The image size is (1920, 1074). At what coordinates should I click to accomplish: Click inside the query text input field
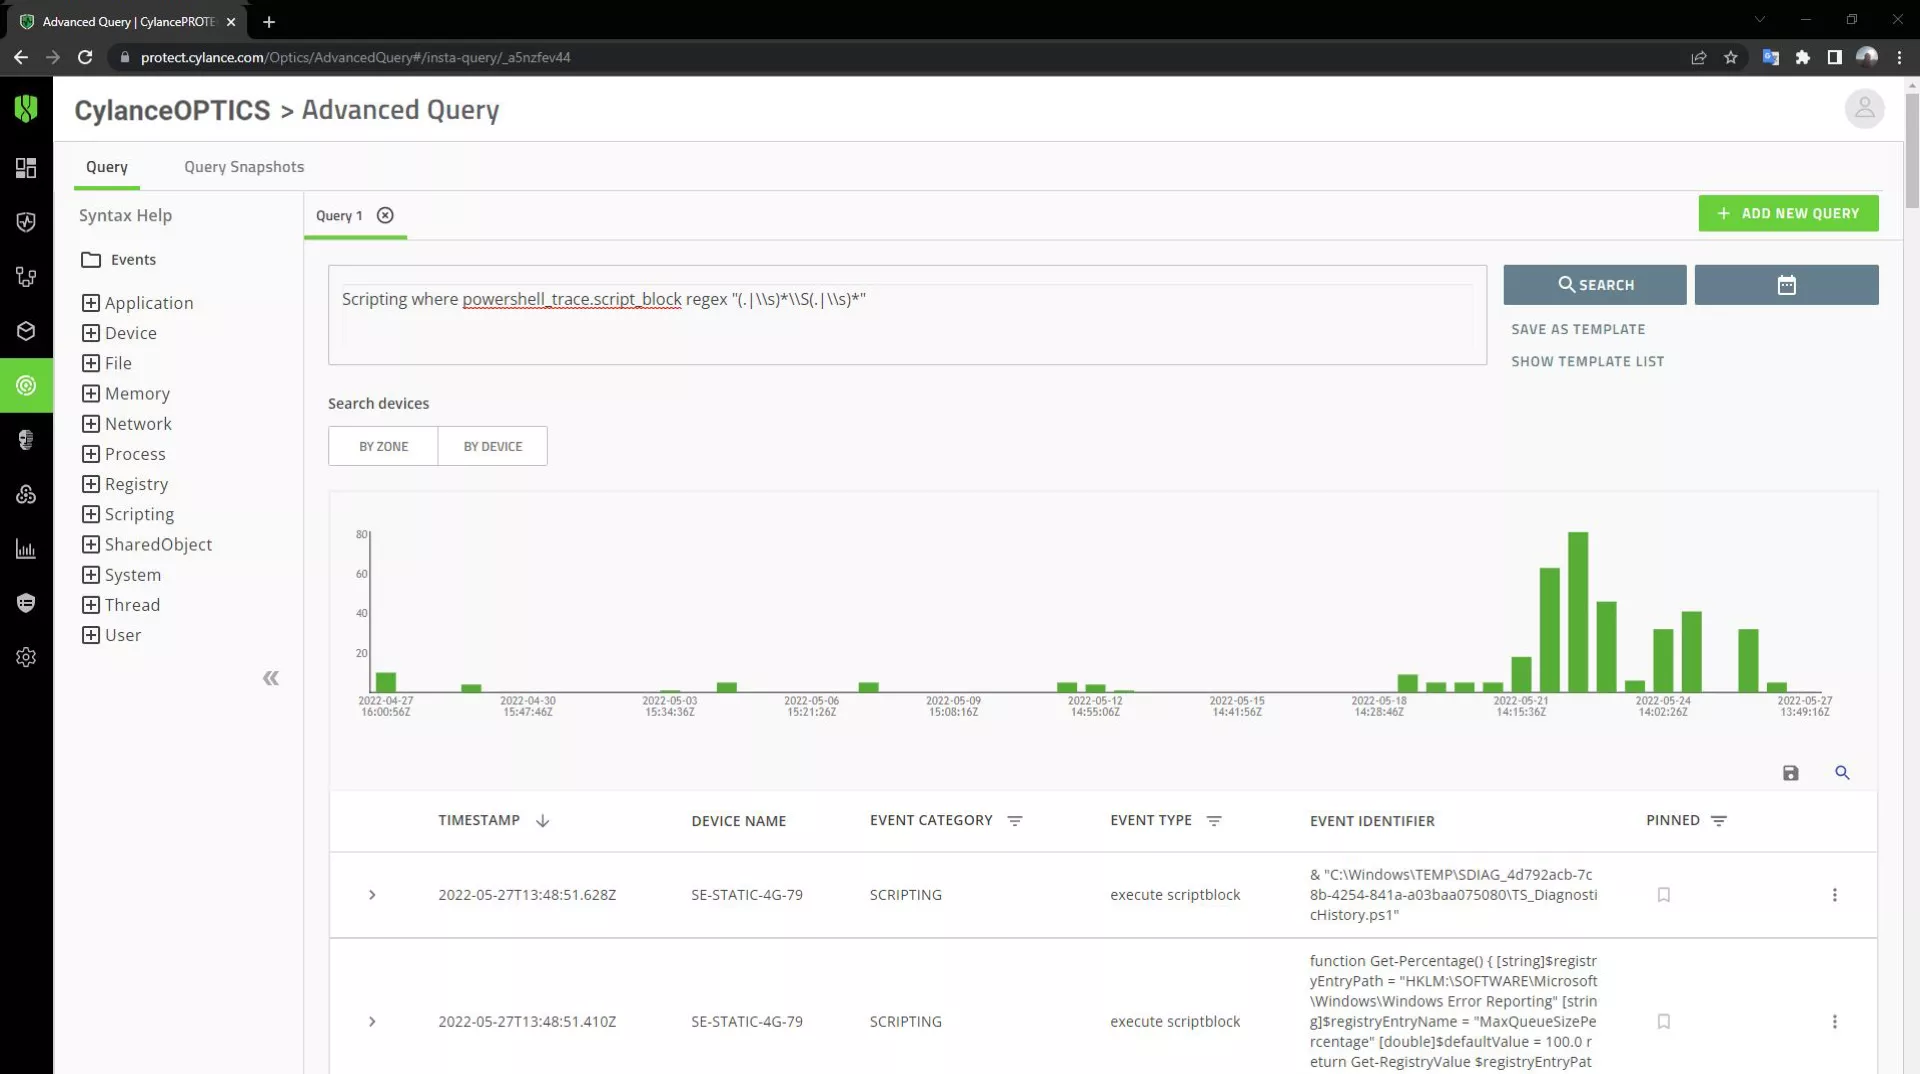pos(907,315)
